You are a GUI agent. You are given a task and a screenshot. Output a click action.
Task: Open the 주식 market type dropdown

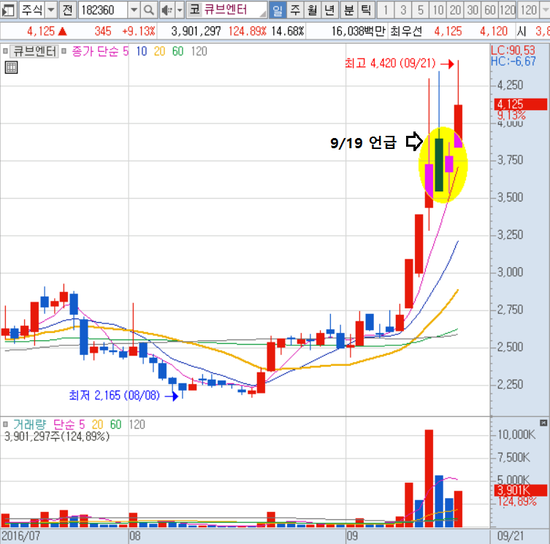click(x=51, y=10)
